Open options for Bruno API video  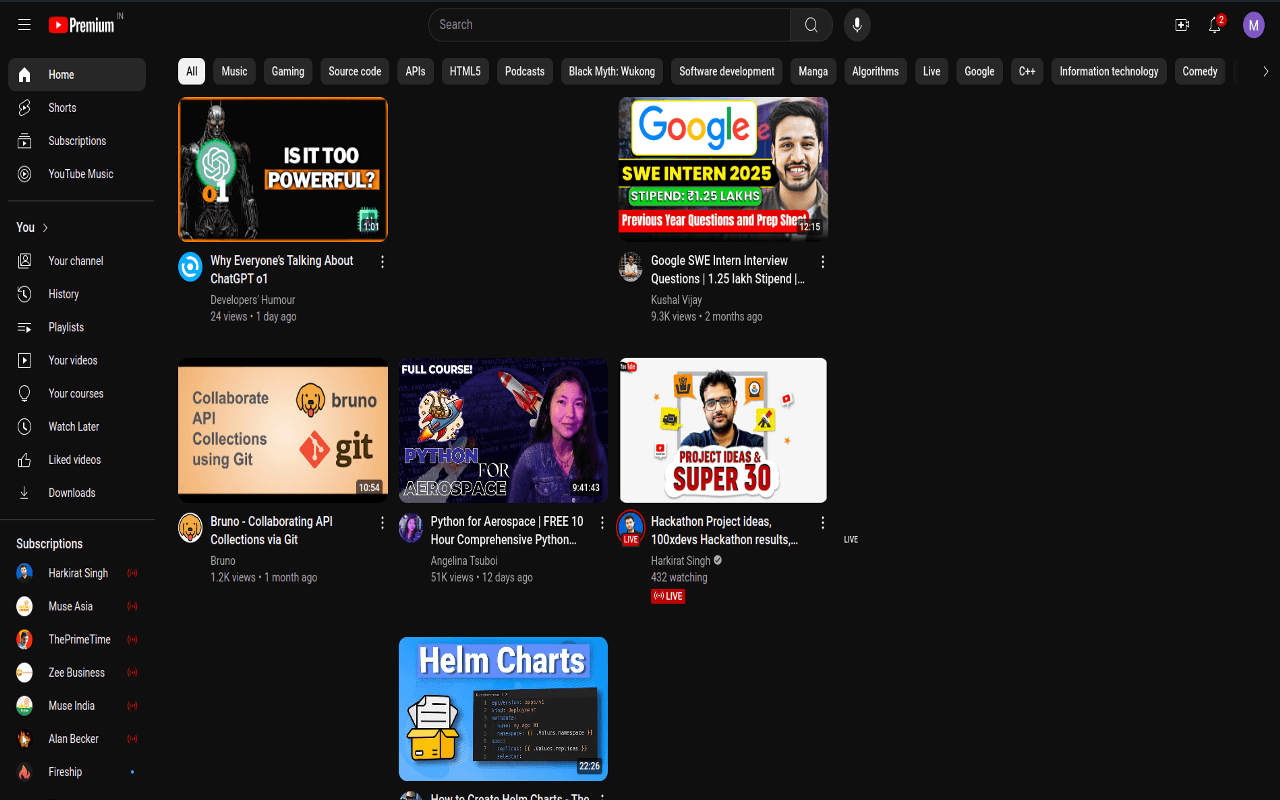coord(382,523)
